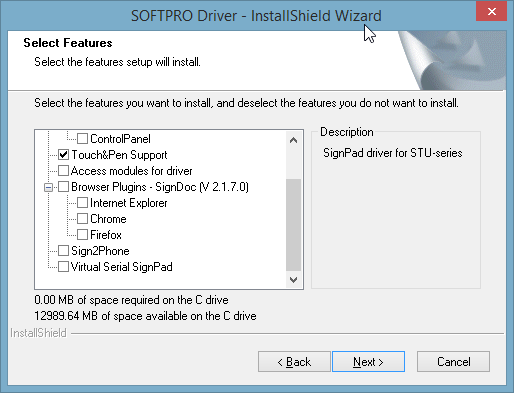
Task: Proceed with the Next button
Action: (368, 361)
